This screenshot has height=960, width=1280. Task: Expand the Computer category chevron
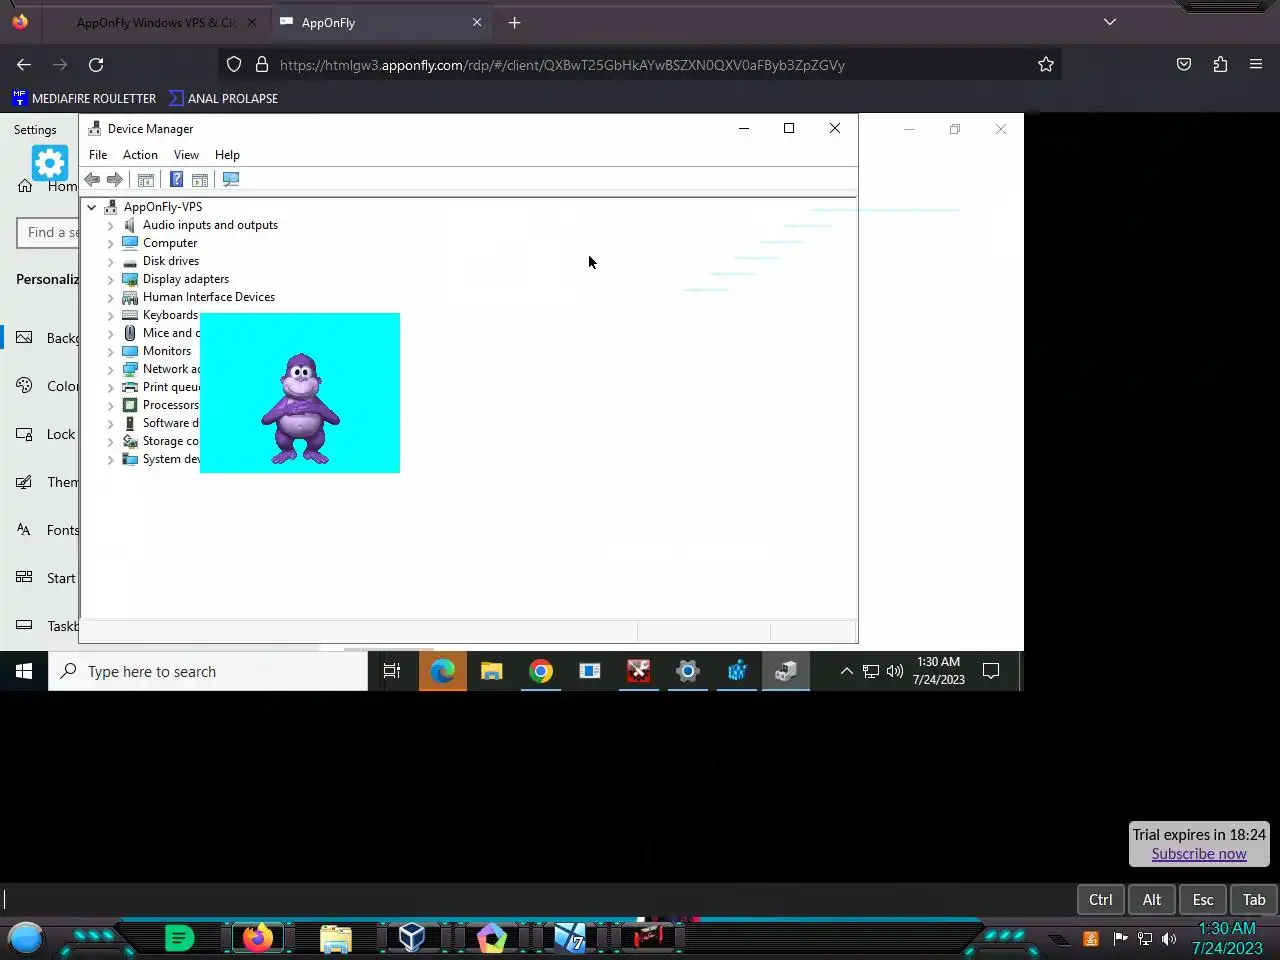point(111,244)
